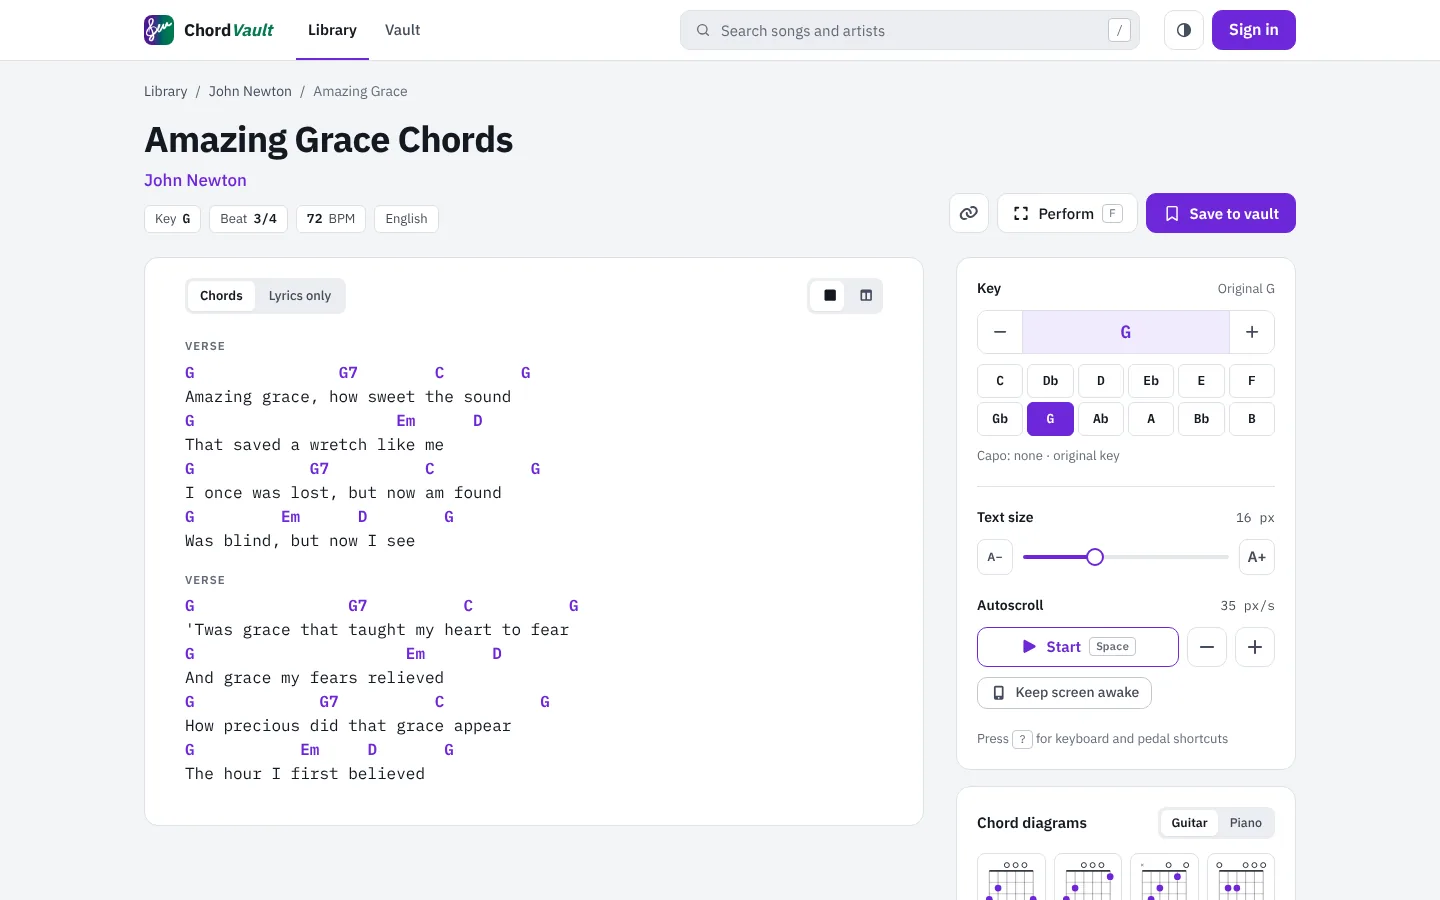The width and height of the screenshot is (1440, 900).
Task: Click the Sign in button
Action: coord(1254,30)
